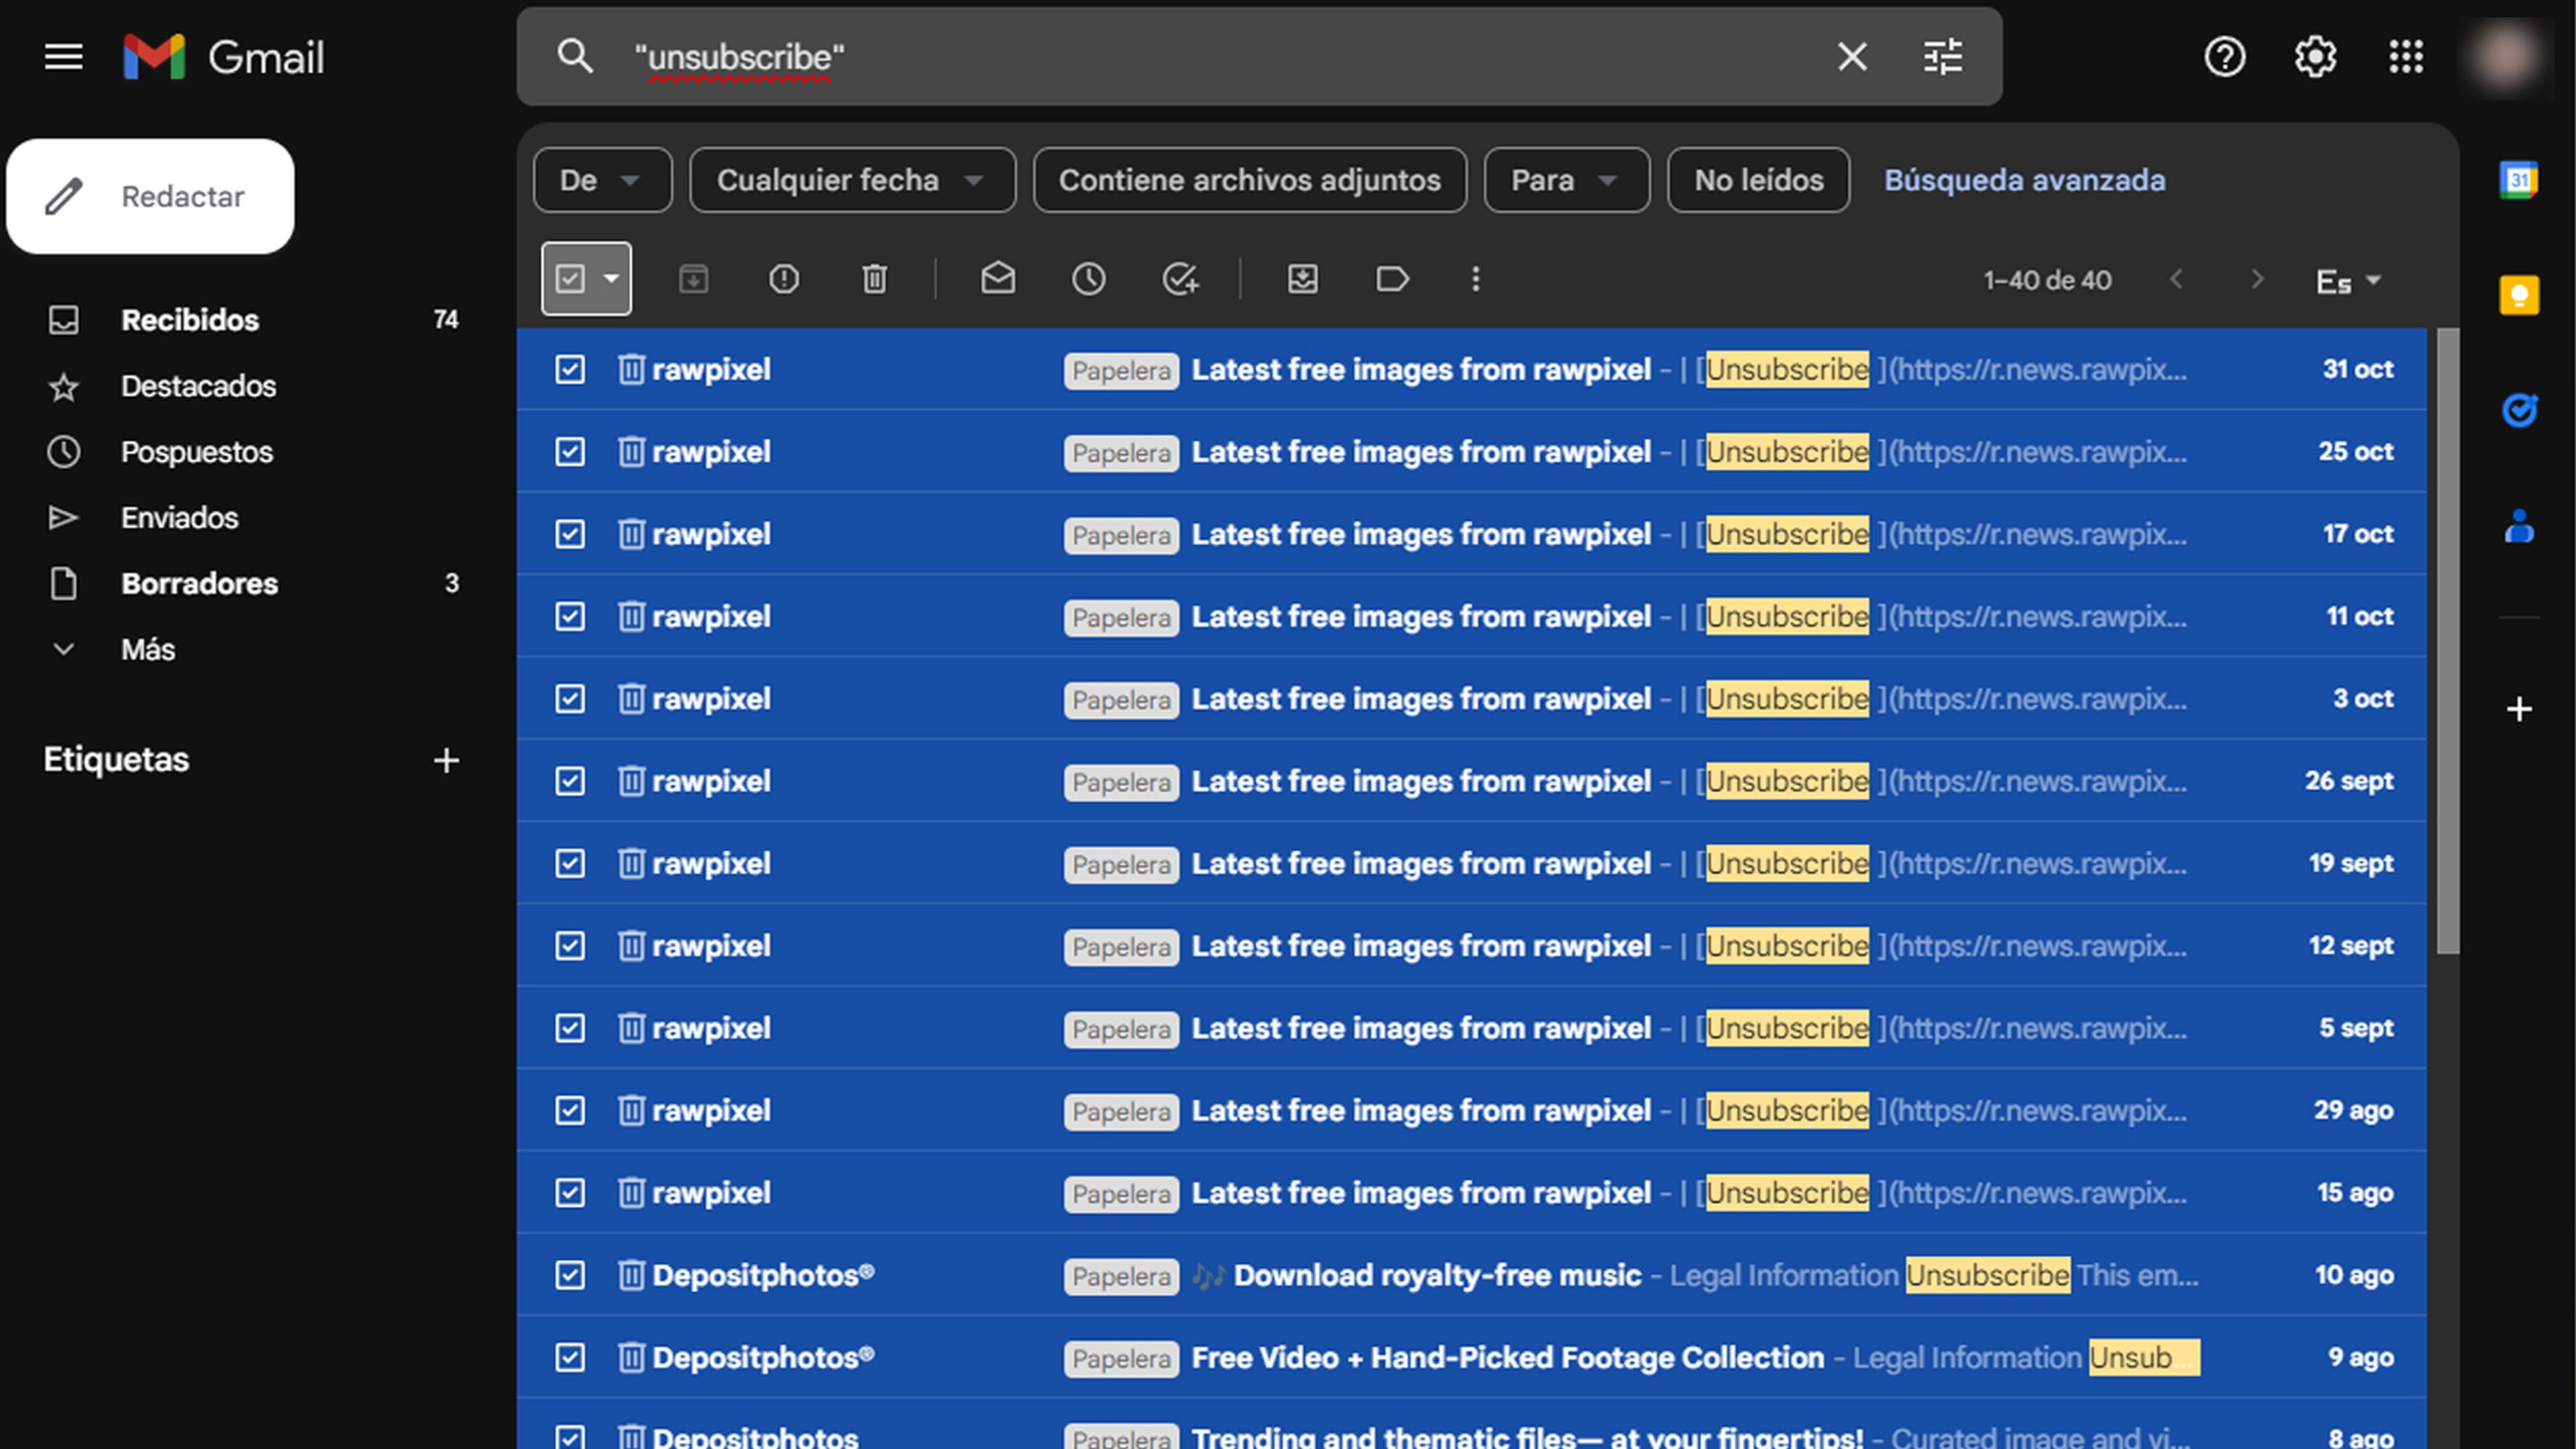2576x1449 pixels.
Task: Open the main menu hamburger icon
Action: (64, 57)
